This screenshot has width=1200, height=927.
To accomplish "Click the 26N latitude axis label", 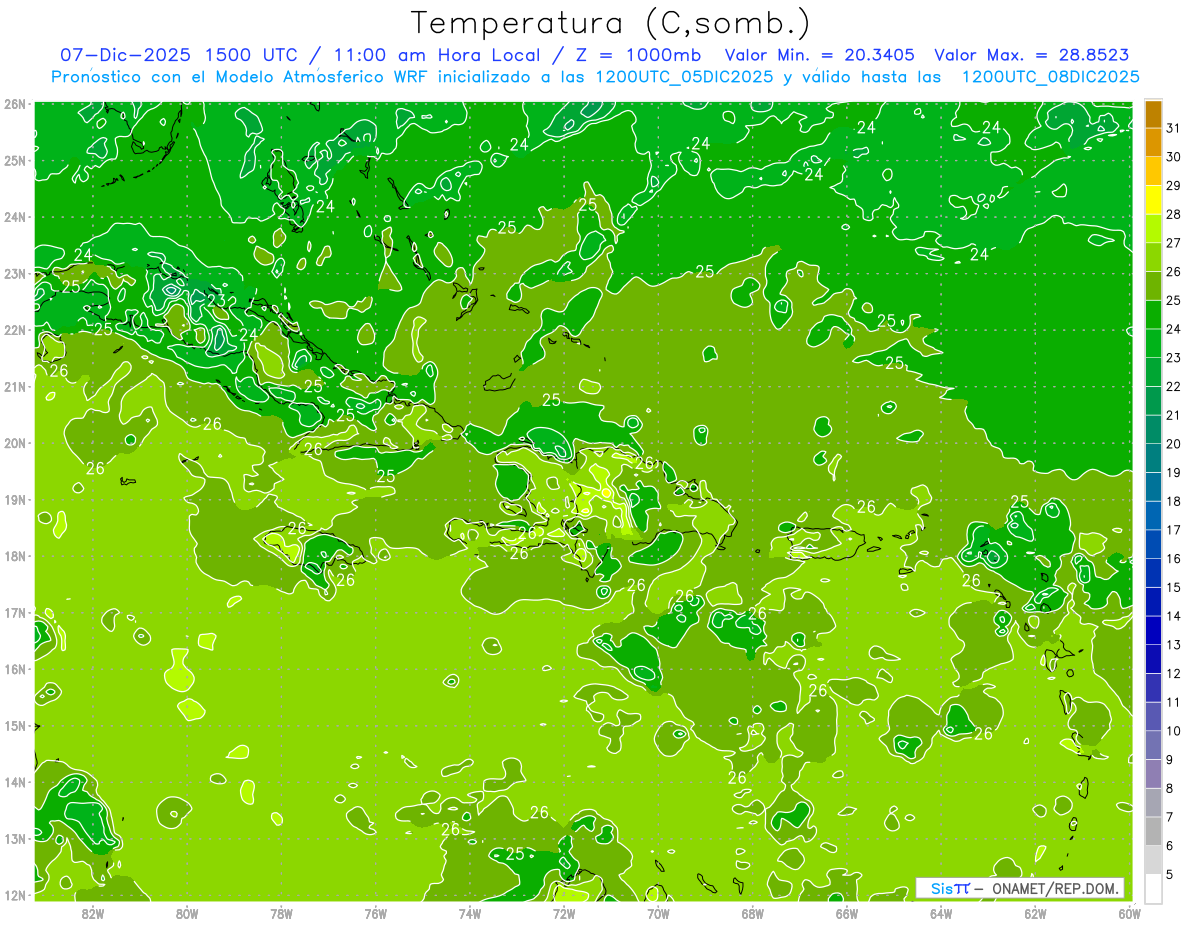I will point(15,104).
